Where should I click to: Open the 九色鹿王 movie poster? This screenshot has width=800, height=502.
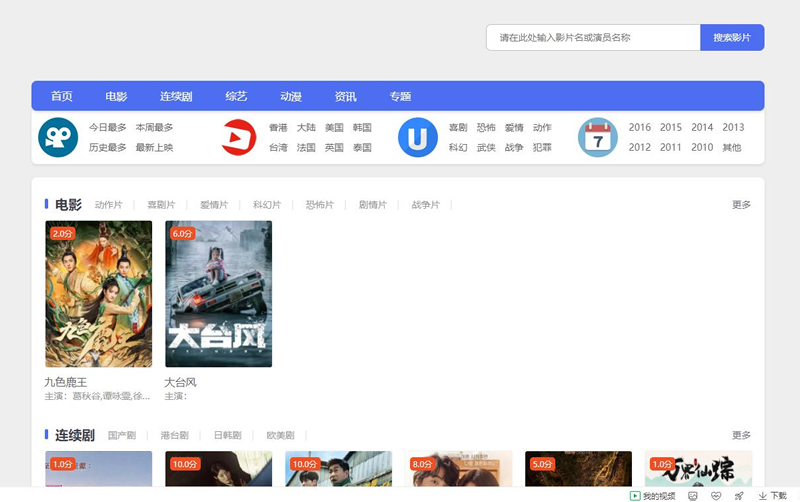99,294
